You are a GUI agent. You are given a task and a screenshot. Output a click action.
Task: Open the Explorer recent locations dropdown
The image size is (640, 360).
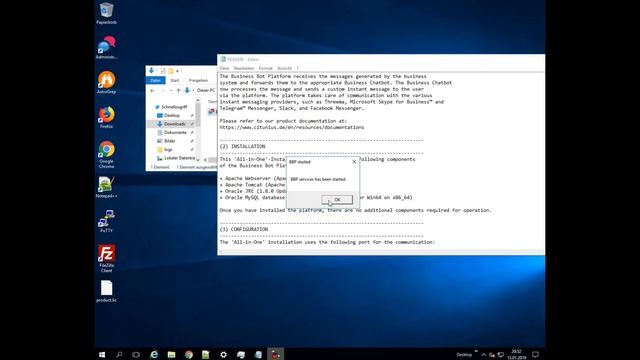pyautogui.click(x=171, y=90)
